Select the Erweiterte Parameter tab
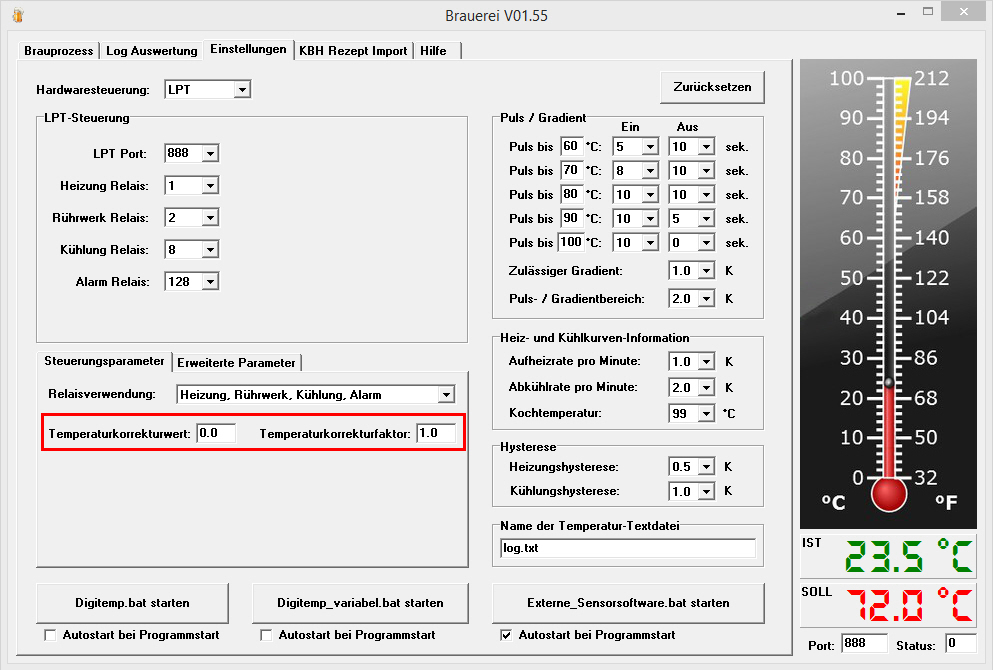 tap(237, 363)
